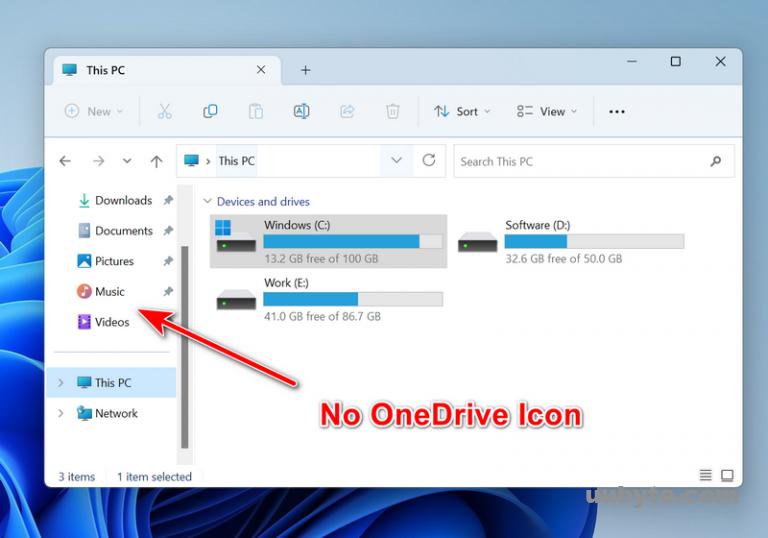This screenshot has width=768, height=538.
Task: Click the Share icon in toolbar
Action: point(347,111)
